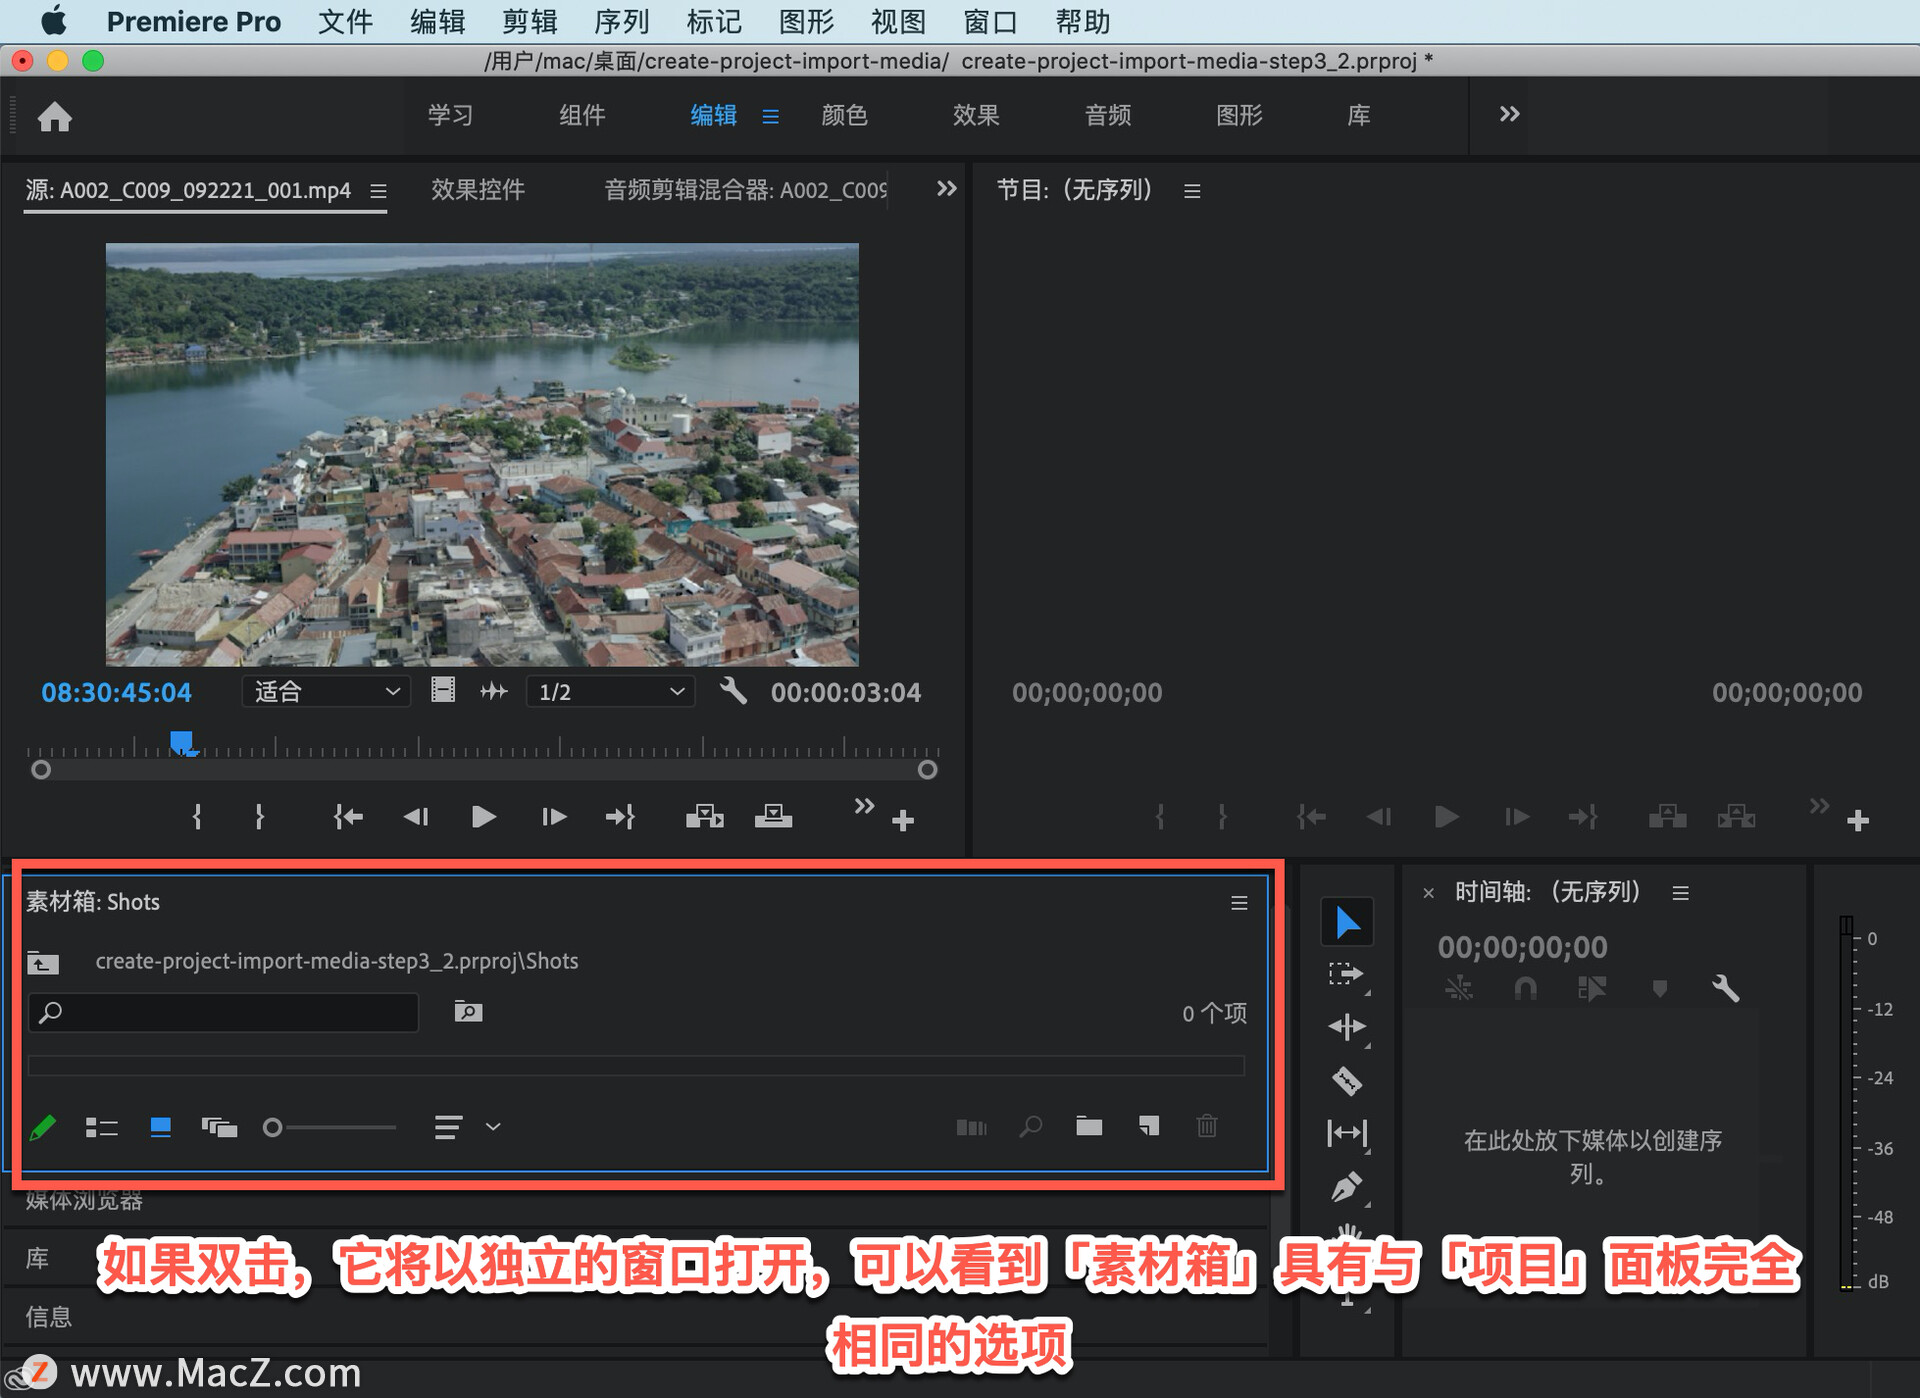Mark Out point in Source Monitor

tap(259, 817)
